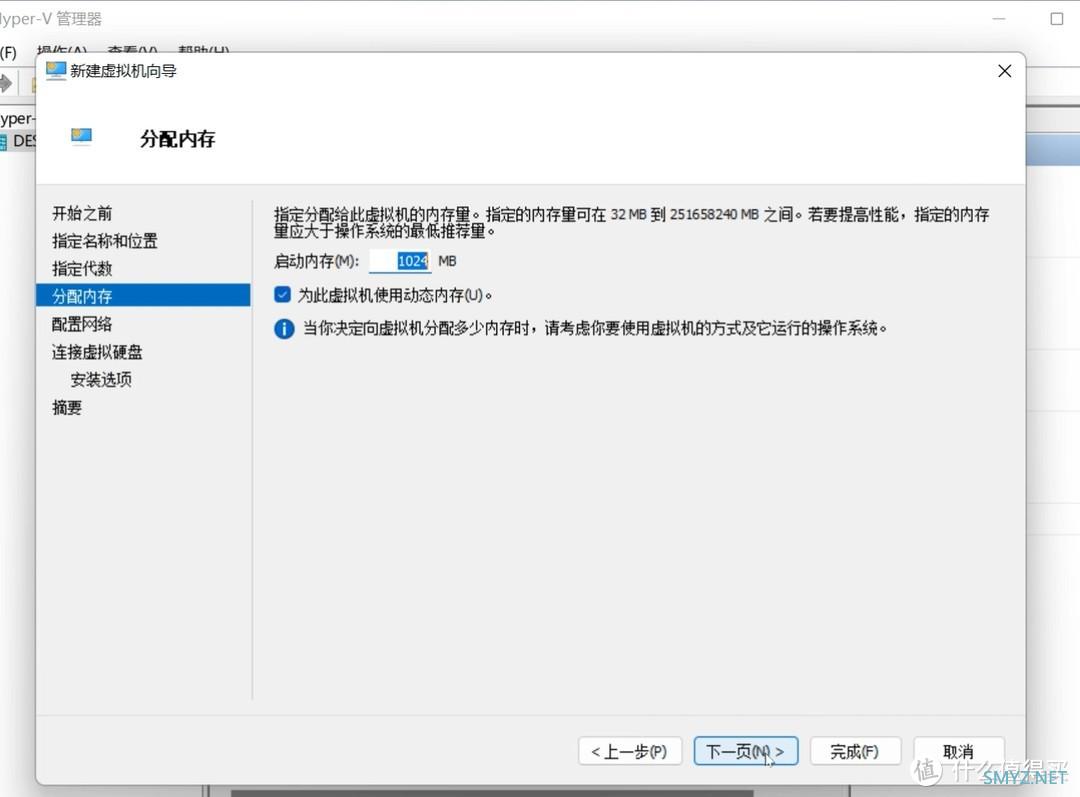This screenshot has width=1080, height=797.
Task: Open 连接虚拟硬盘 step in sidebar
Action: click(97, 352)
